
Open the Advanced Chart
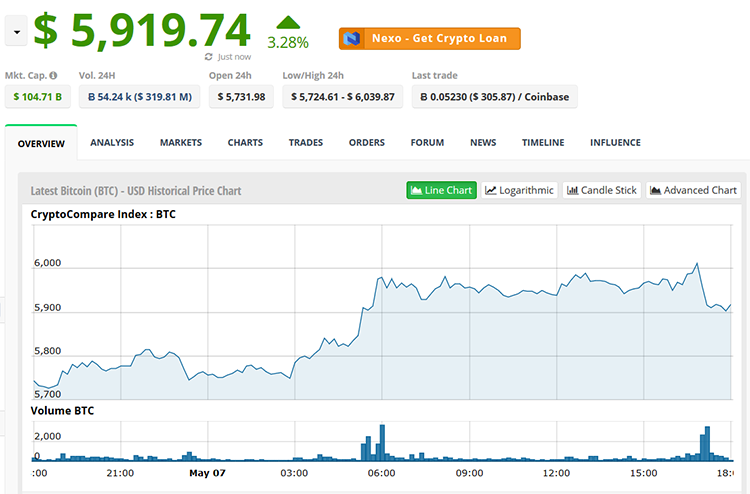tap(693, 190)
